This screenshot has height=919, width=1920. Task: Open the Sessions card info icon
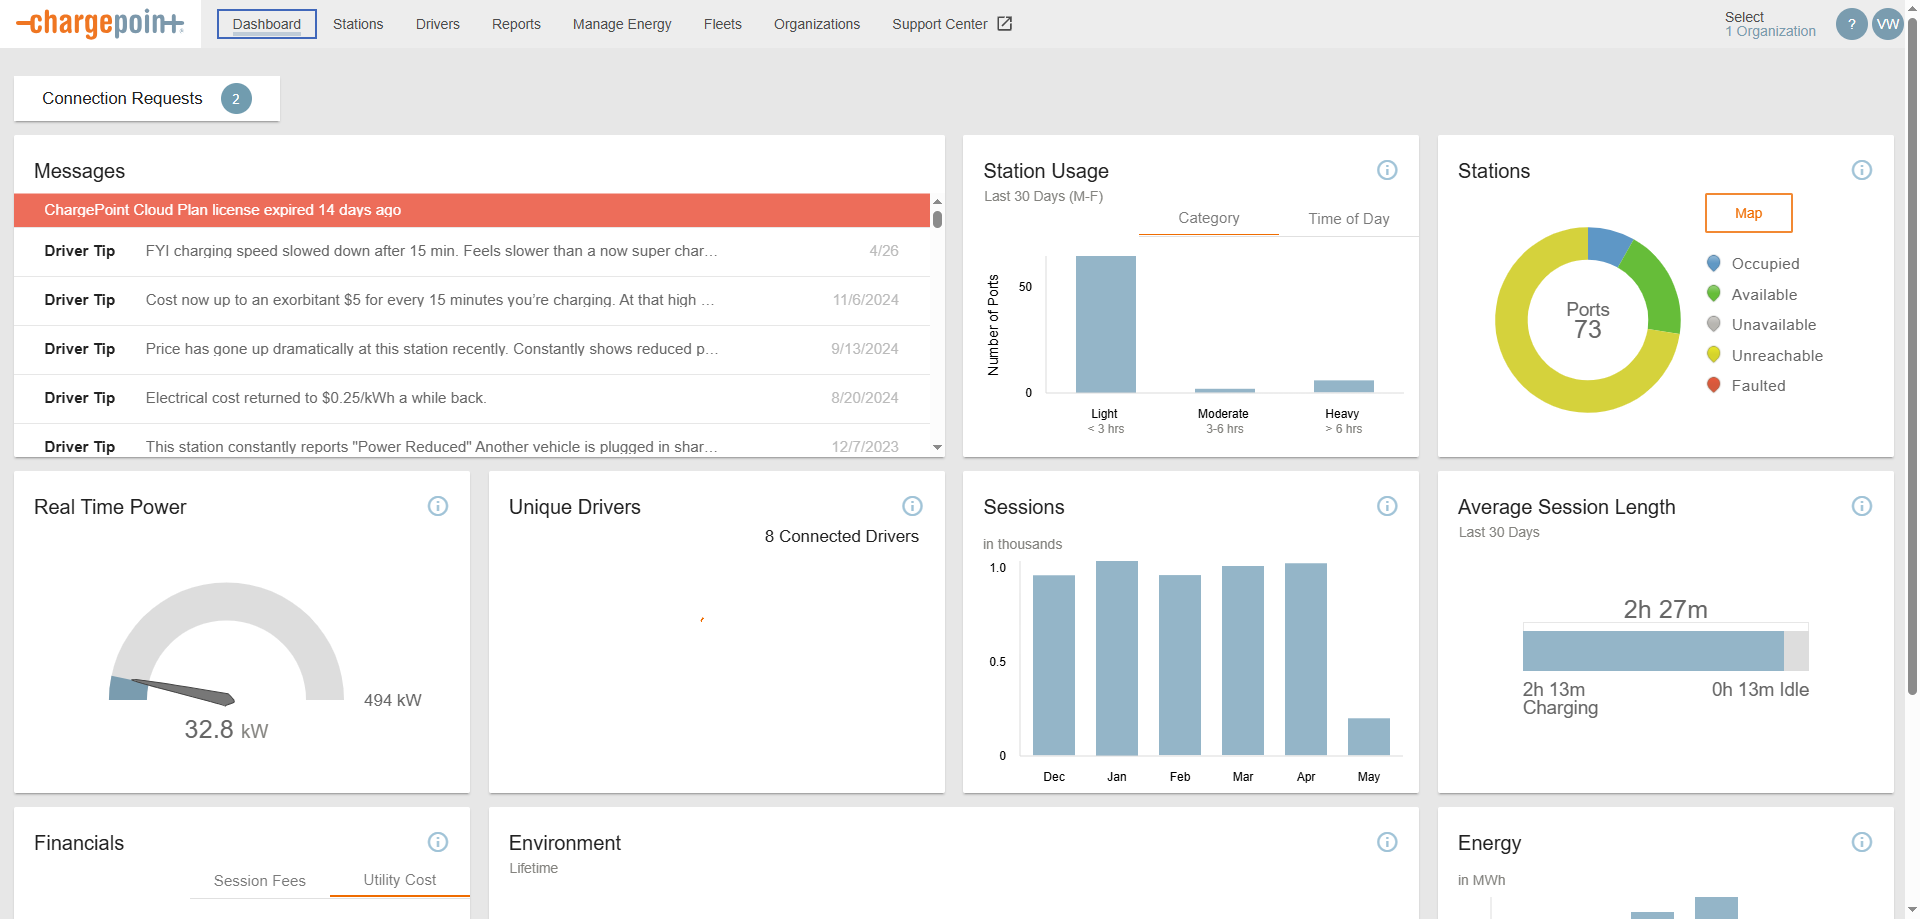pyautogui.click(x=1386, y=506)
